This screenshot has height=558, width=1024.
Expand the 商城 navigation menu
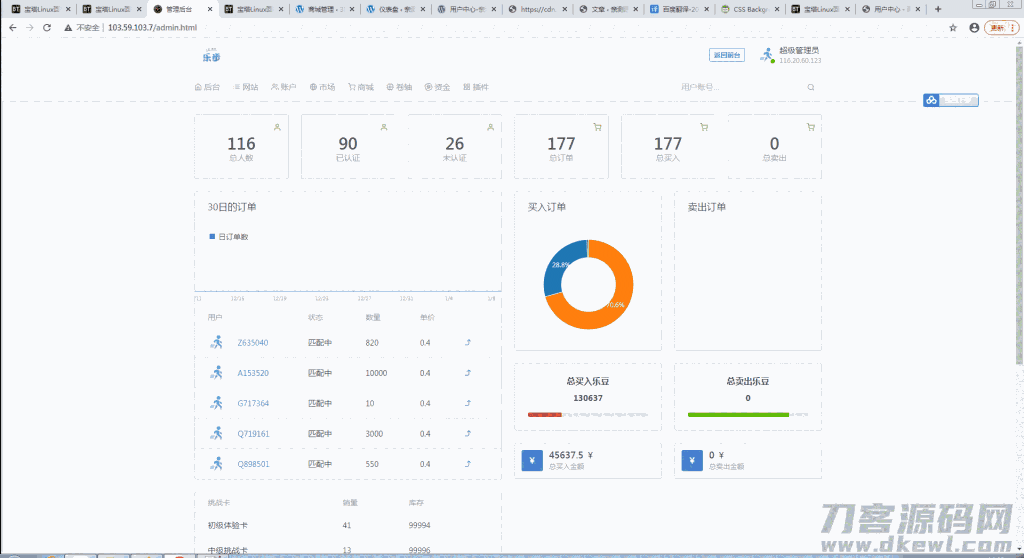coord(360,87)
